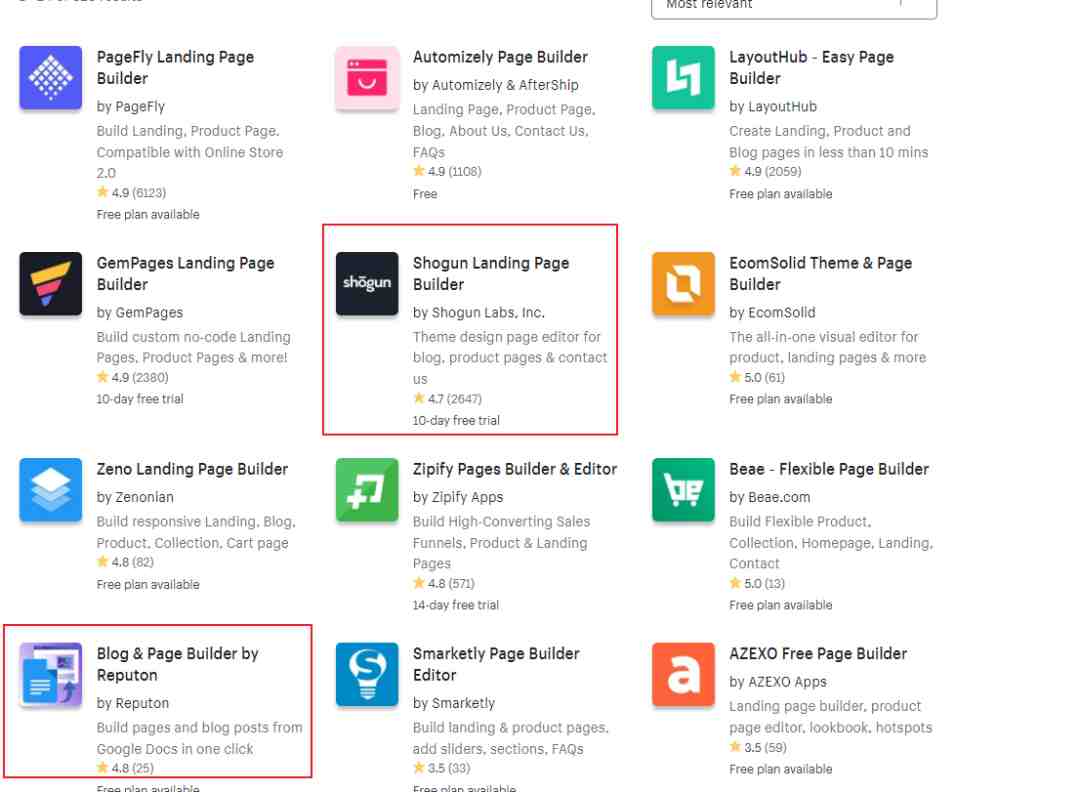Open Smarketly Page Builder Editor title link
This screenshot has width=1080, height=792.
pyautogui.click(x=496, y=664)
